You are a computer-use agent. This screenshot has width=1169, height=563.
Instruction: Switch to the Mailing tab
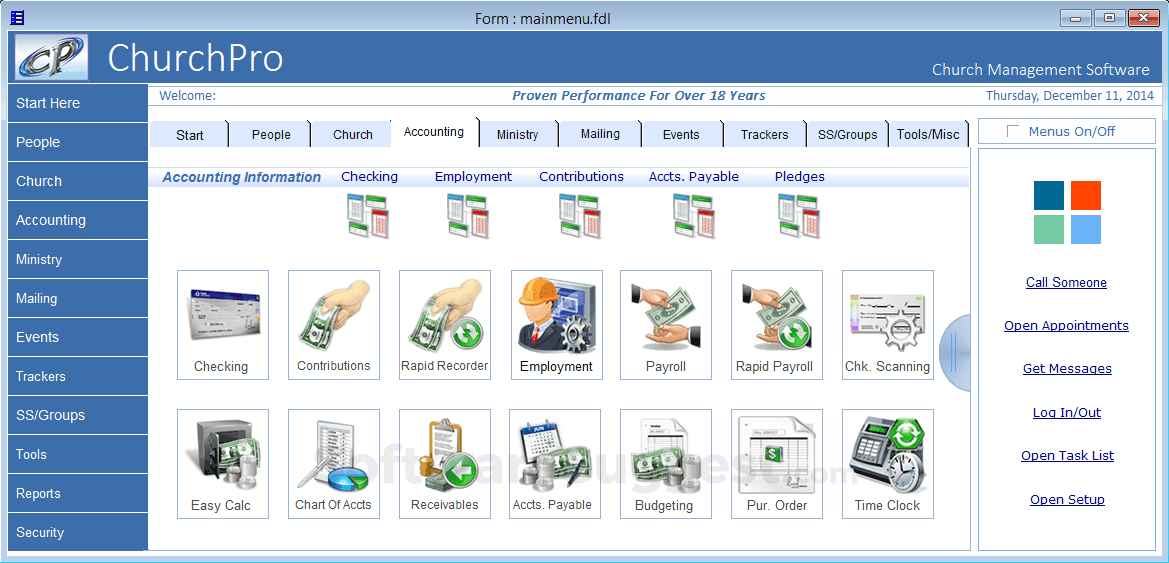(x=600, y=134)
